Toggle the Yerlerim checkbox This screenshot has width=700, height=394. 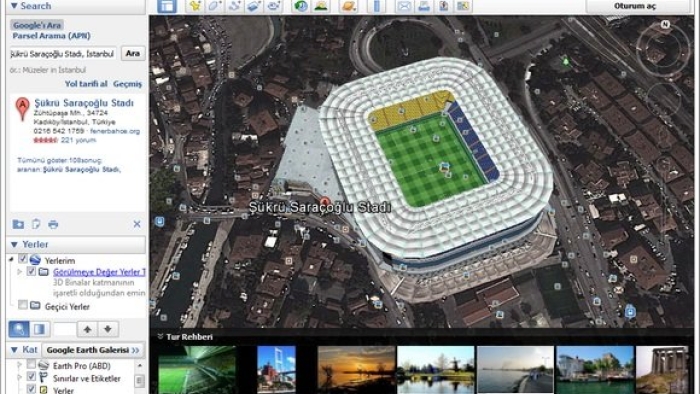(23, 259)
